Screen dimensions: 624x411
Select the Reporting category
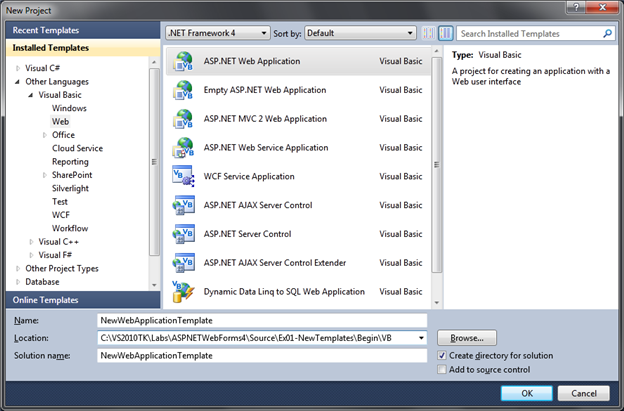click(70, 162)
